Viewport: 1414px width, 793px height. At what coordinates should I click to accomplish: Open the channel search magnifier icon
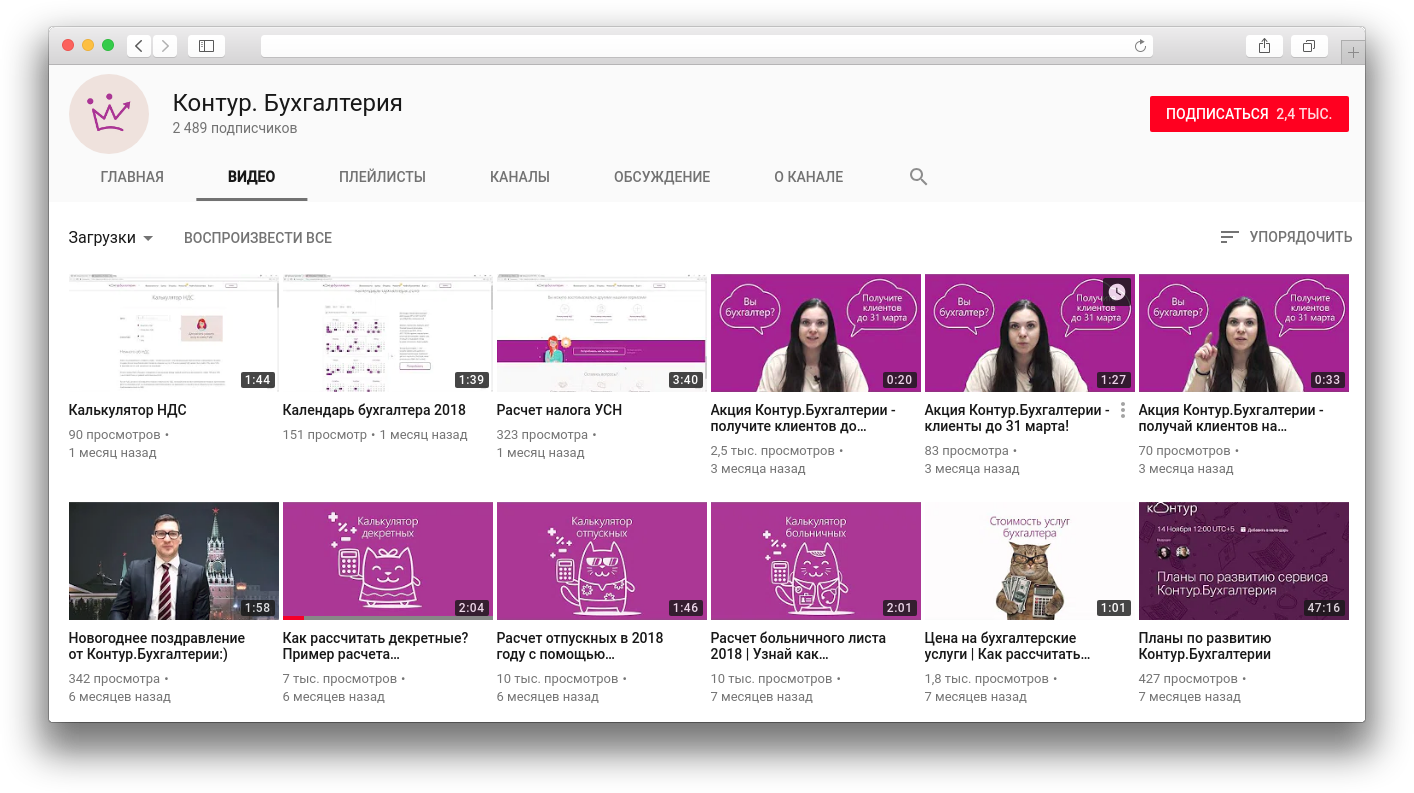tap(918, 177)
